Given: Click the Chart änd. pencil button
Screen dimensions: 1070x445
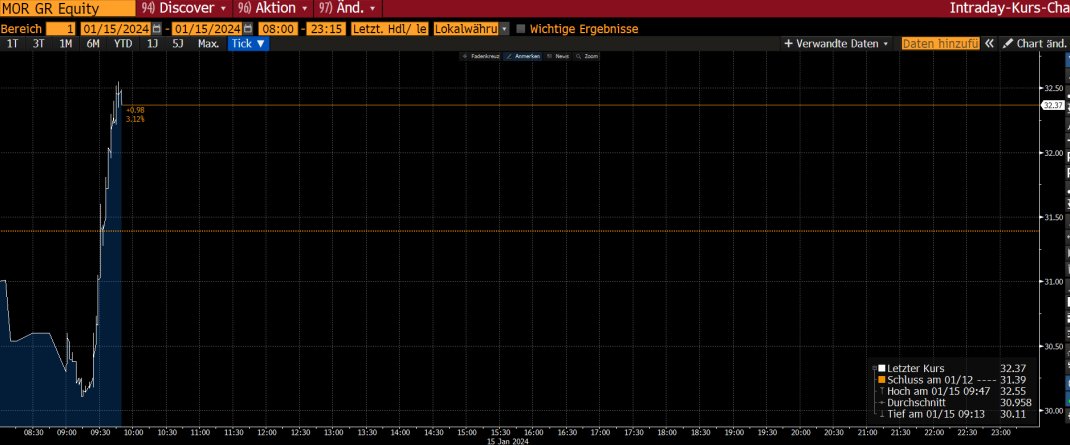Looking at the screenshot, I should click(1034, 44).
